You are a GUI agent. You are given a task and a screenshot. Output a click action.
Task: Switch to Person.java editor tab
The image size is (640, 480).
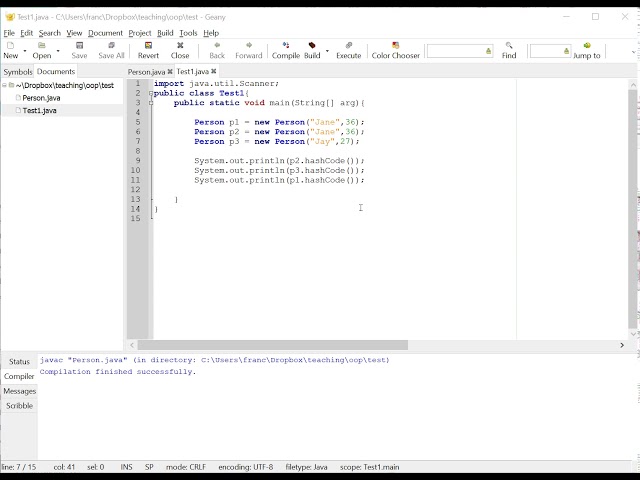pos(146,72)
